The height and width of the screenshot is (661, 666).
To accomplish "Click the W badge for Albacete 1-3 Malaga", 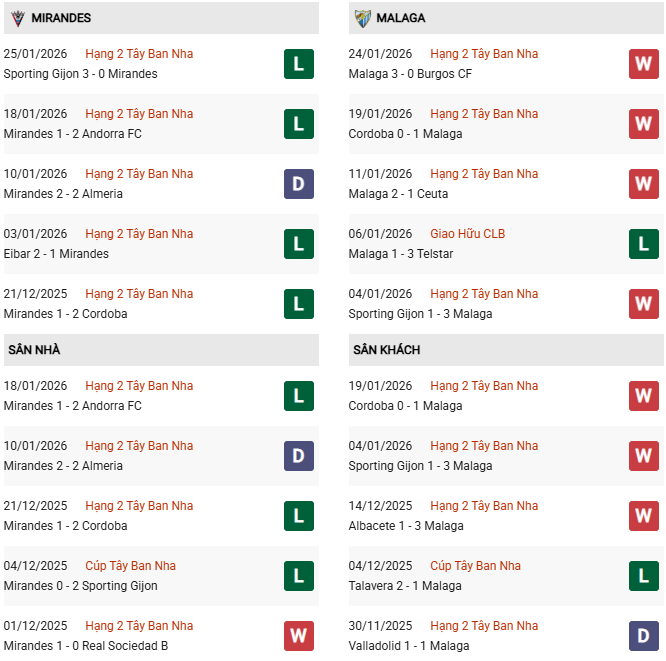I will point(643,516).
